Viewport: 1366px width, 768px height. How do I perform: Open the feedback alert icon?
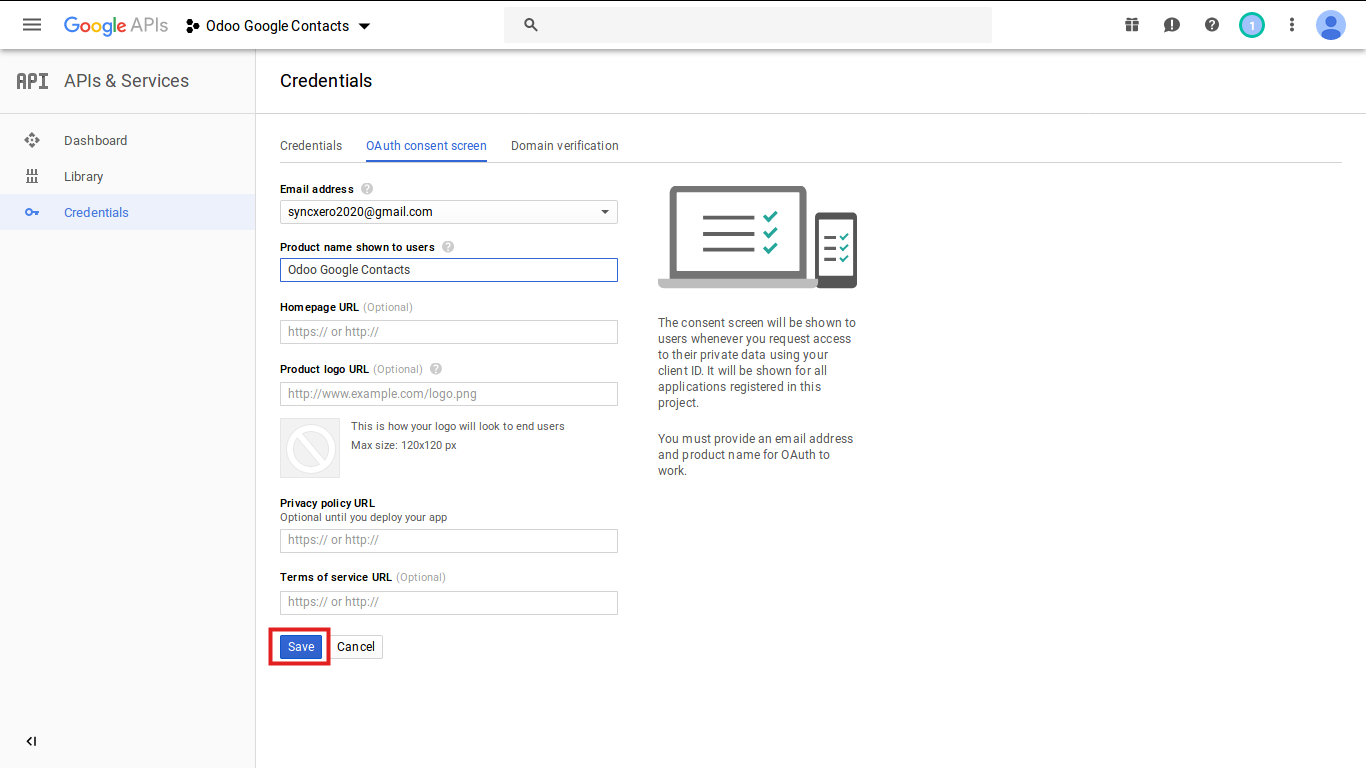point(1172,25)
